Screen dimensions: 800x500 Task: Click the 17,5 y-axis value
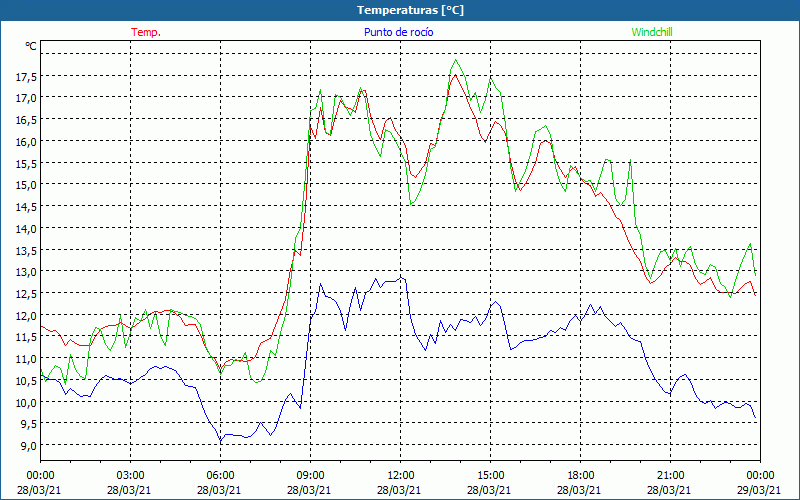pos(26,77)
